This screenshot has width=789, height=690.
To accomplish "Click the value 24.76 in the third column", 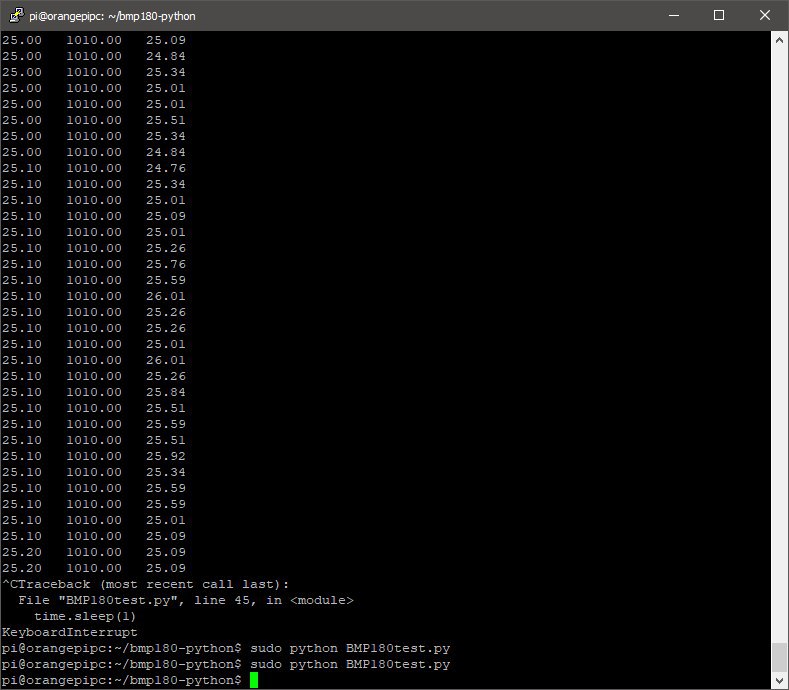I will (166, 168).
